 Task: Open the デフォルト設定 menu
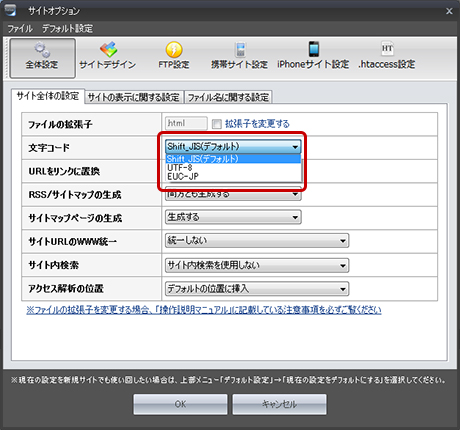coord(67,29)
